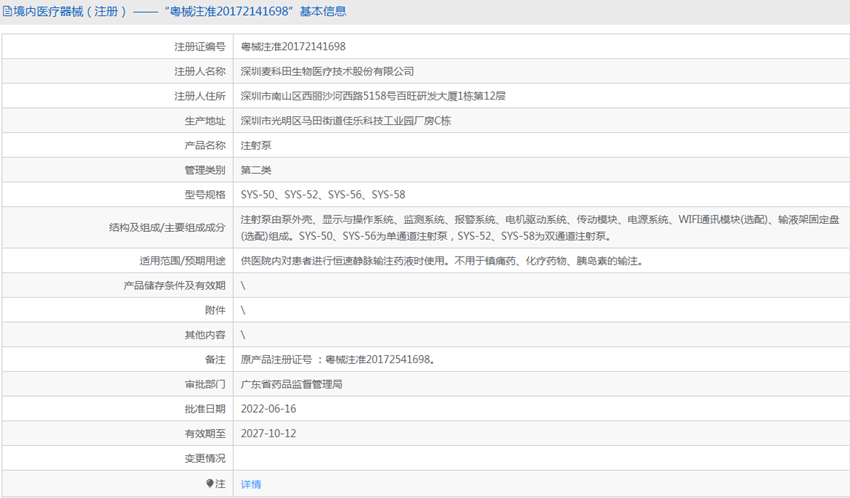Click the 备注 original registration number text
This screenshot has height=498, width=850.
[x=337, y=359]
